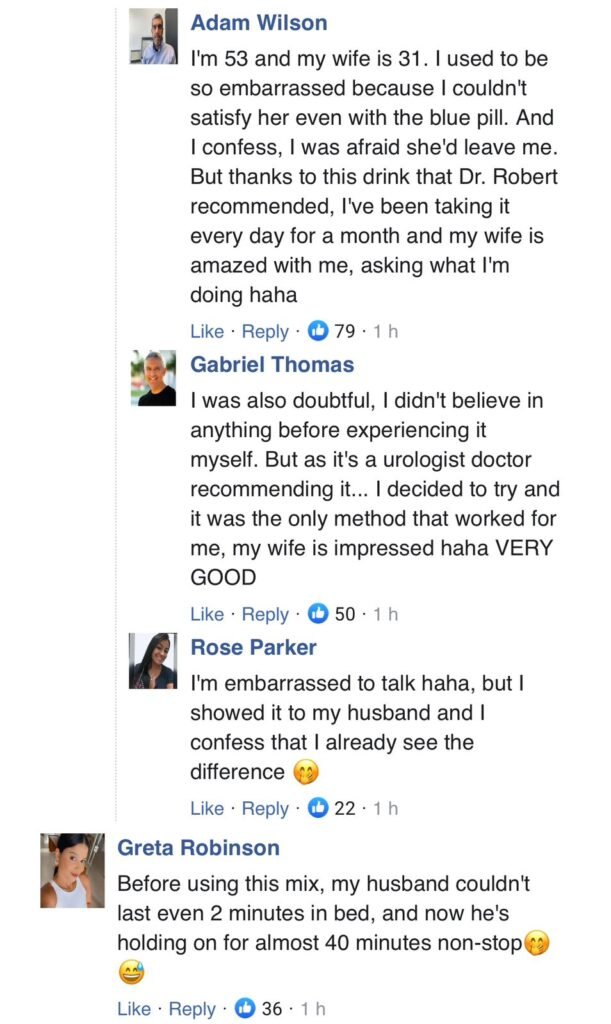Image resolution: width=611 pixels, height=1024 pixels.
Task: Reply to Greta Robinson's comment
Action: (192, 1009)
